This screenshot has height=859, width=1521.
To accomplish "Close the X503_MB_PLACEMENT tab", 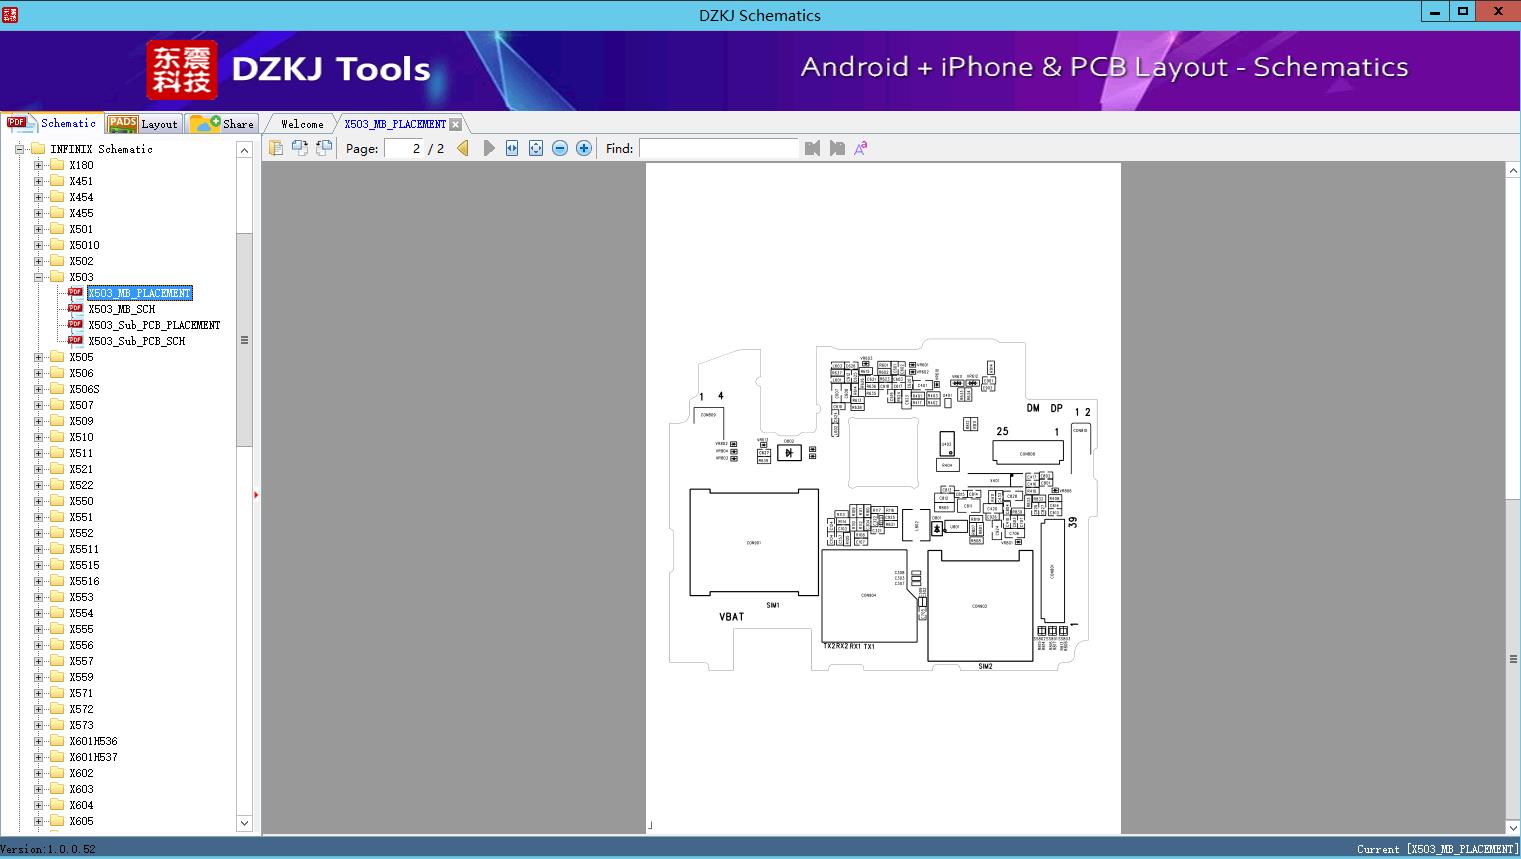I will tap(456, 124).
